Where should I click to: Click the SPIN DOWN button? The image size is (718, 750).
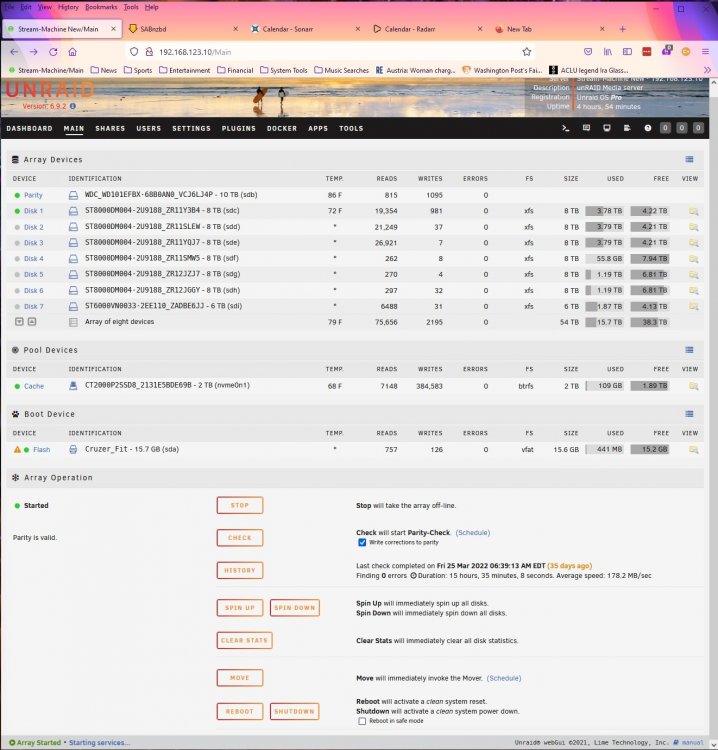[x=295, y=607]
